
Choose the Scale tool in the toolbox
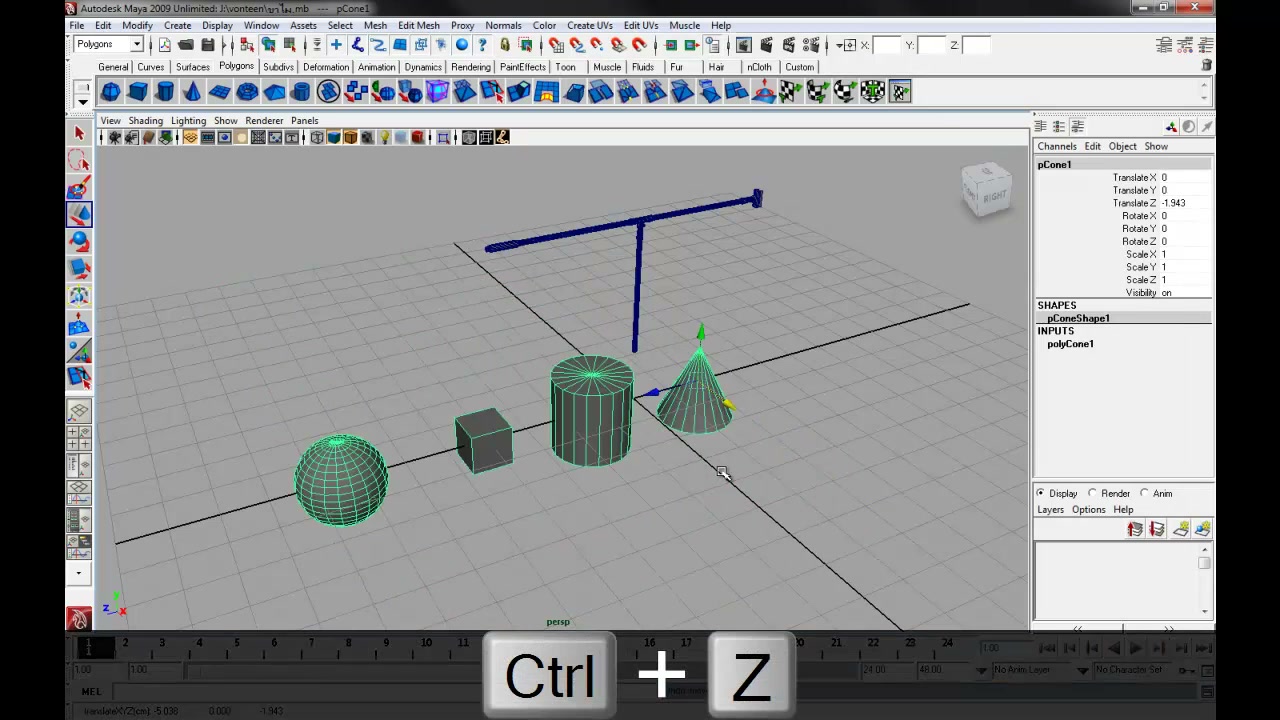(79, 268)
